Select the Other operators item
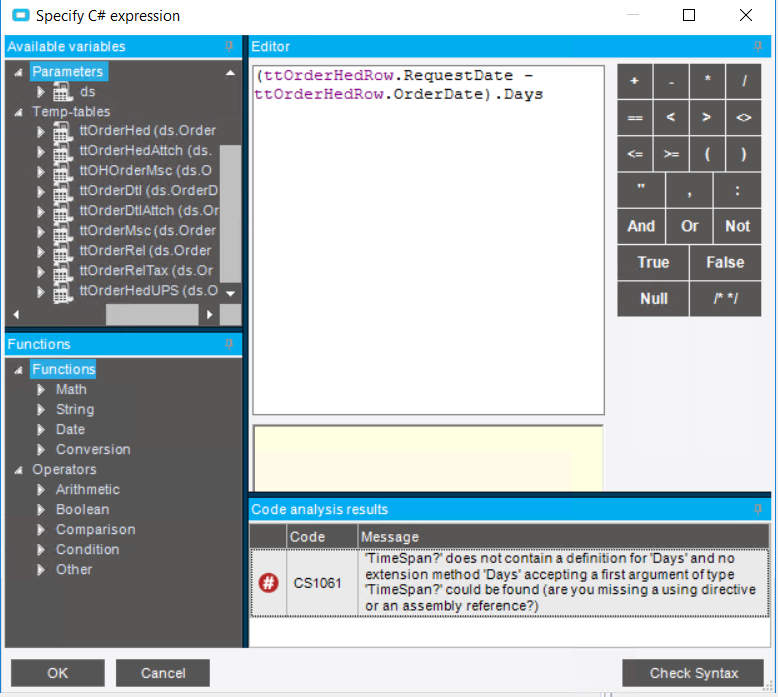This screenshot has height=697, width=778. point(74,570)
